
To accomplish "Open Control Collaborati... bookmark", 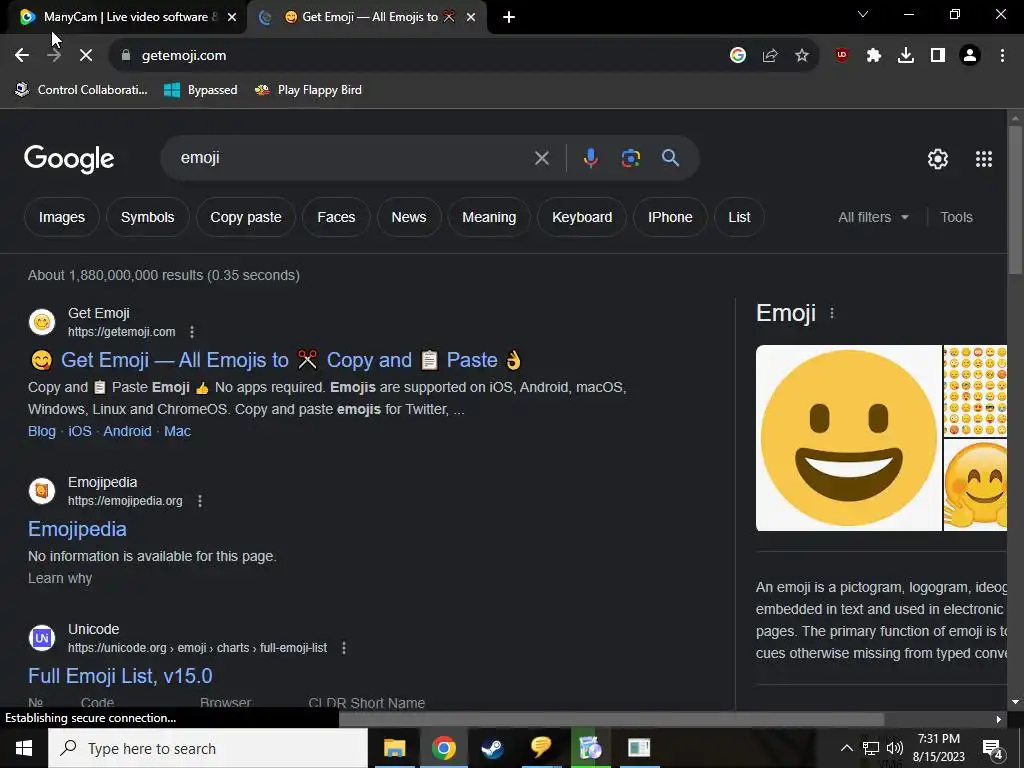I will click(82, 90).
